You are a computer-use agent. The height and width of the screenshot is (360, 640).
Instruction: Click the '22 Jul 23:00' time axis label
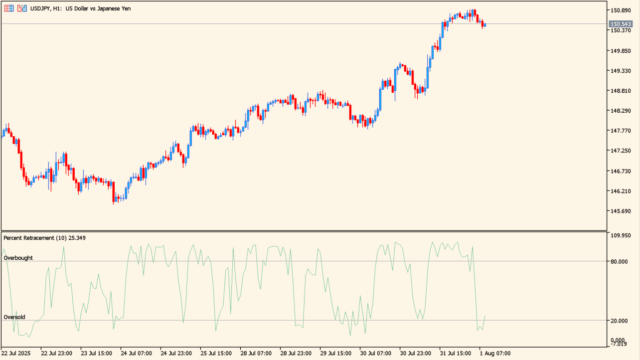tap(57, 353)
